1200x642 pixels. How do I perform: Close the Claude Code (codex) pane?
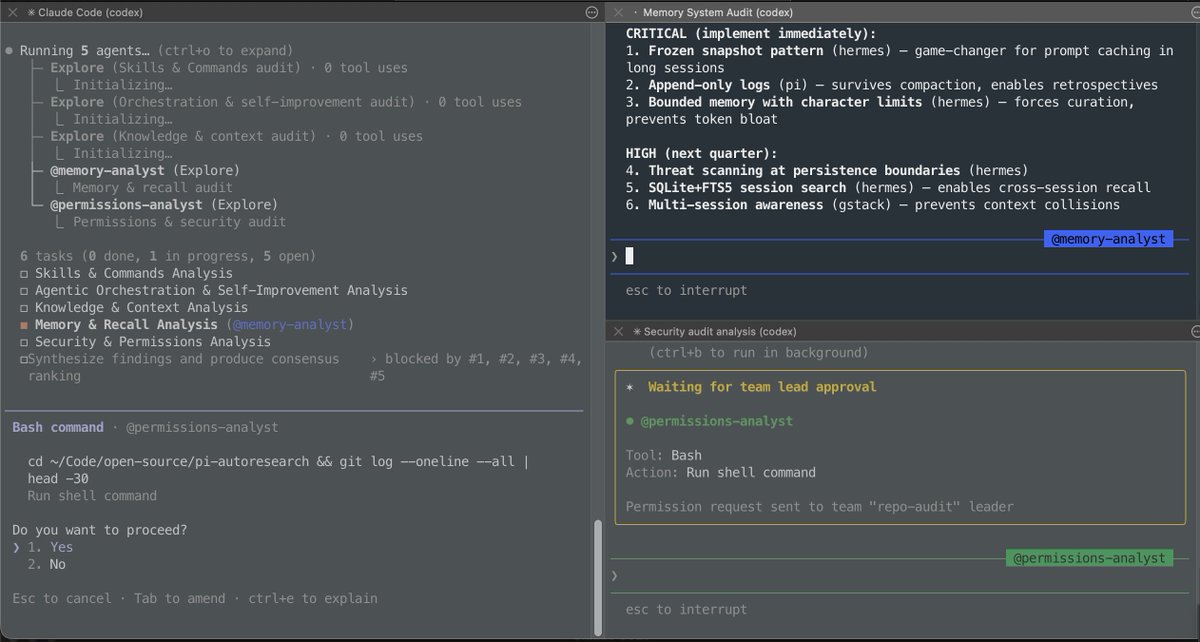tap(12, 12)
